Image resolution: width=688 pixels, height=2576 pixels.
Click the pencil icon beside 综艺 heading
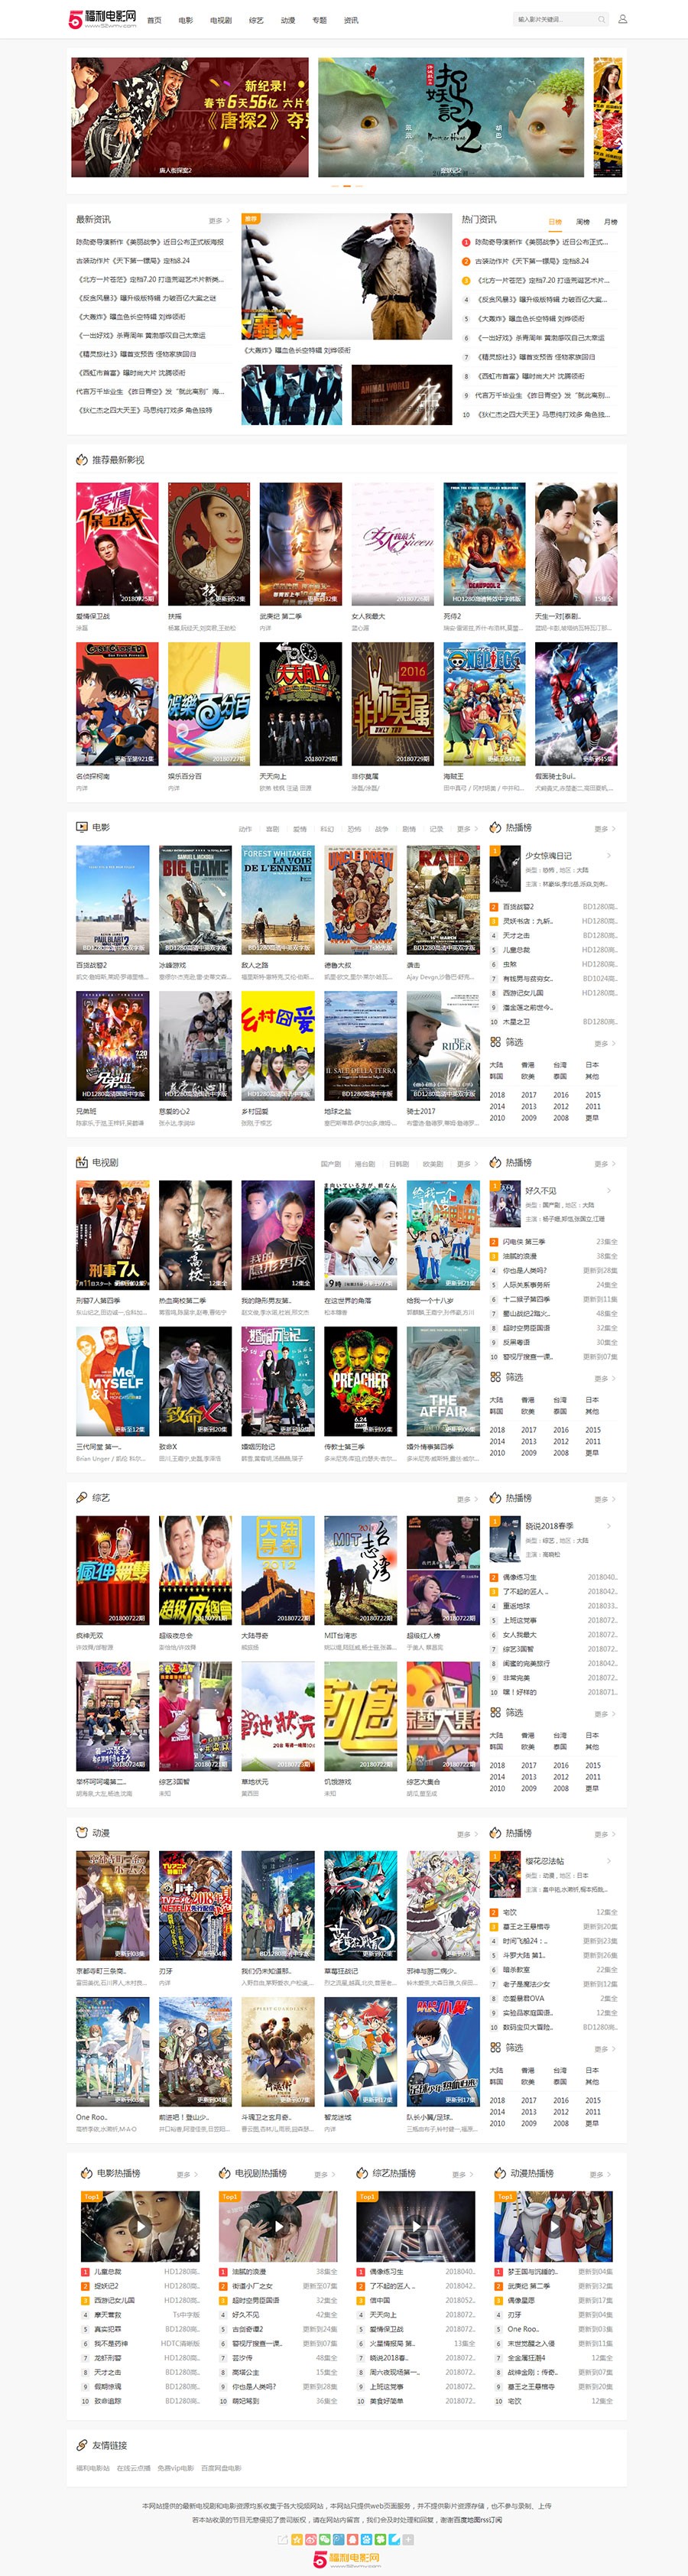[x=82, y=1497]
